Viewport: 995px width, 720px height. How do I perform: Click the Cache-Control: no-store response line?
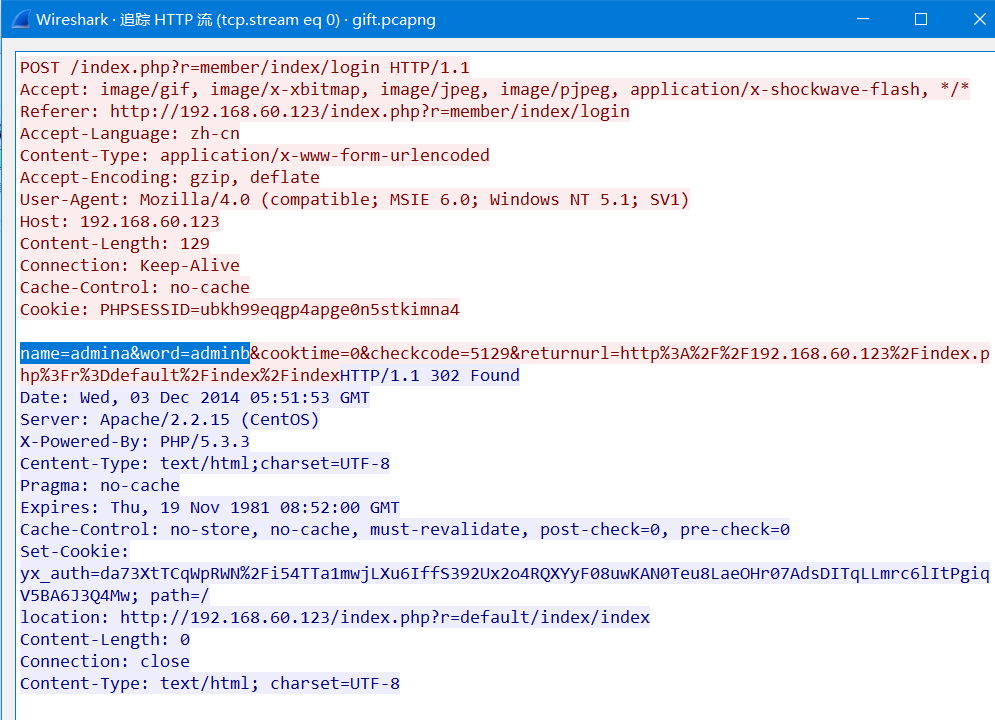pyautogui.click(x=405, y=530)
